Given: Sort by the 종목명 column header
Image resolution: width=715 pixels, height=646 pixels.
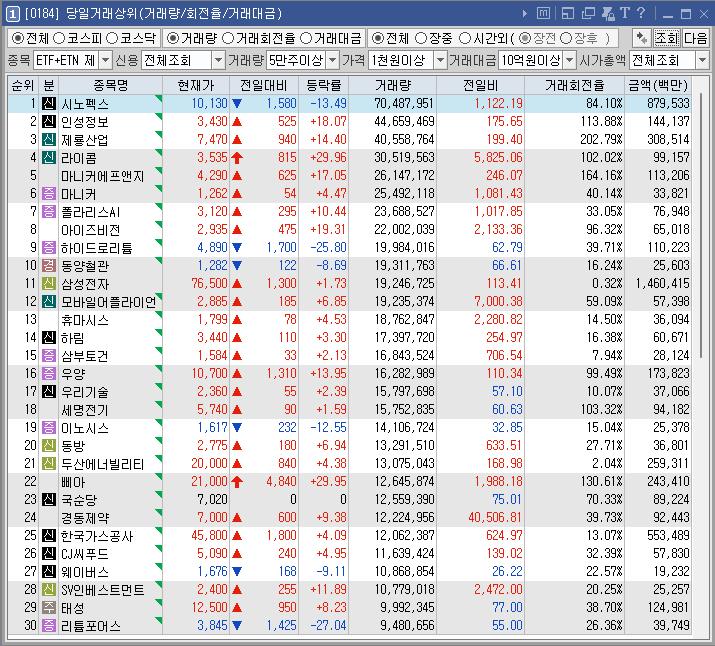Looking at the screenshot, I should pos(110,85).
